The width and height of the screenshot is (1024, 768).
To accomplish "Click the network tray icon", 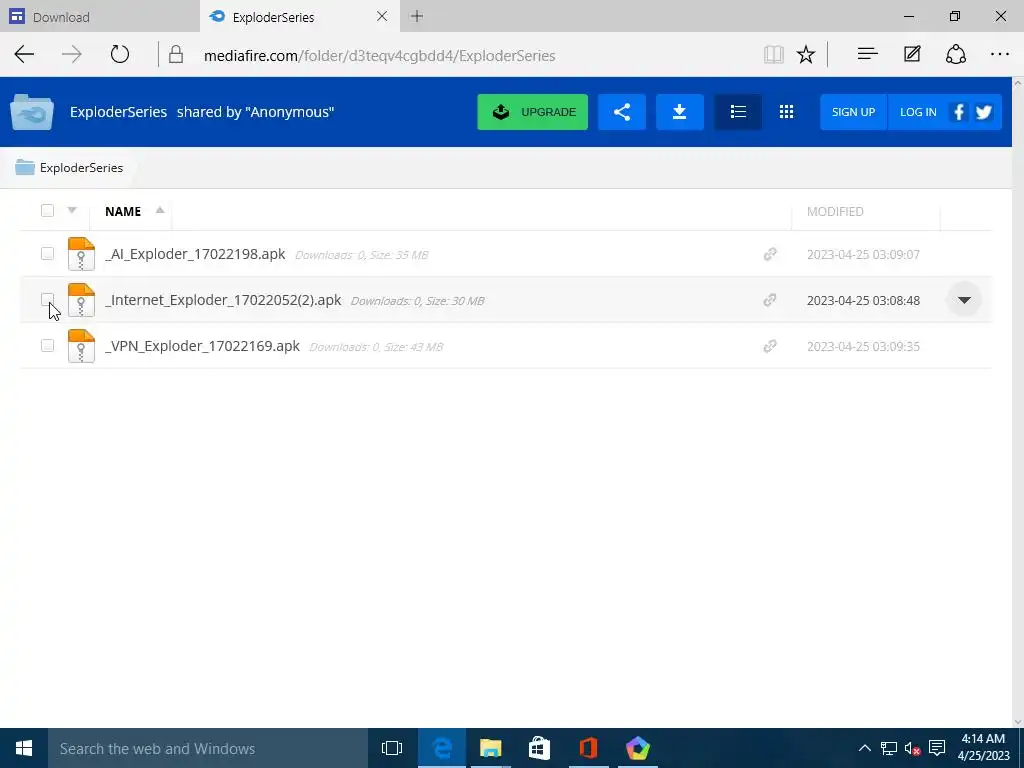I will (x=888, y=748).
